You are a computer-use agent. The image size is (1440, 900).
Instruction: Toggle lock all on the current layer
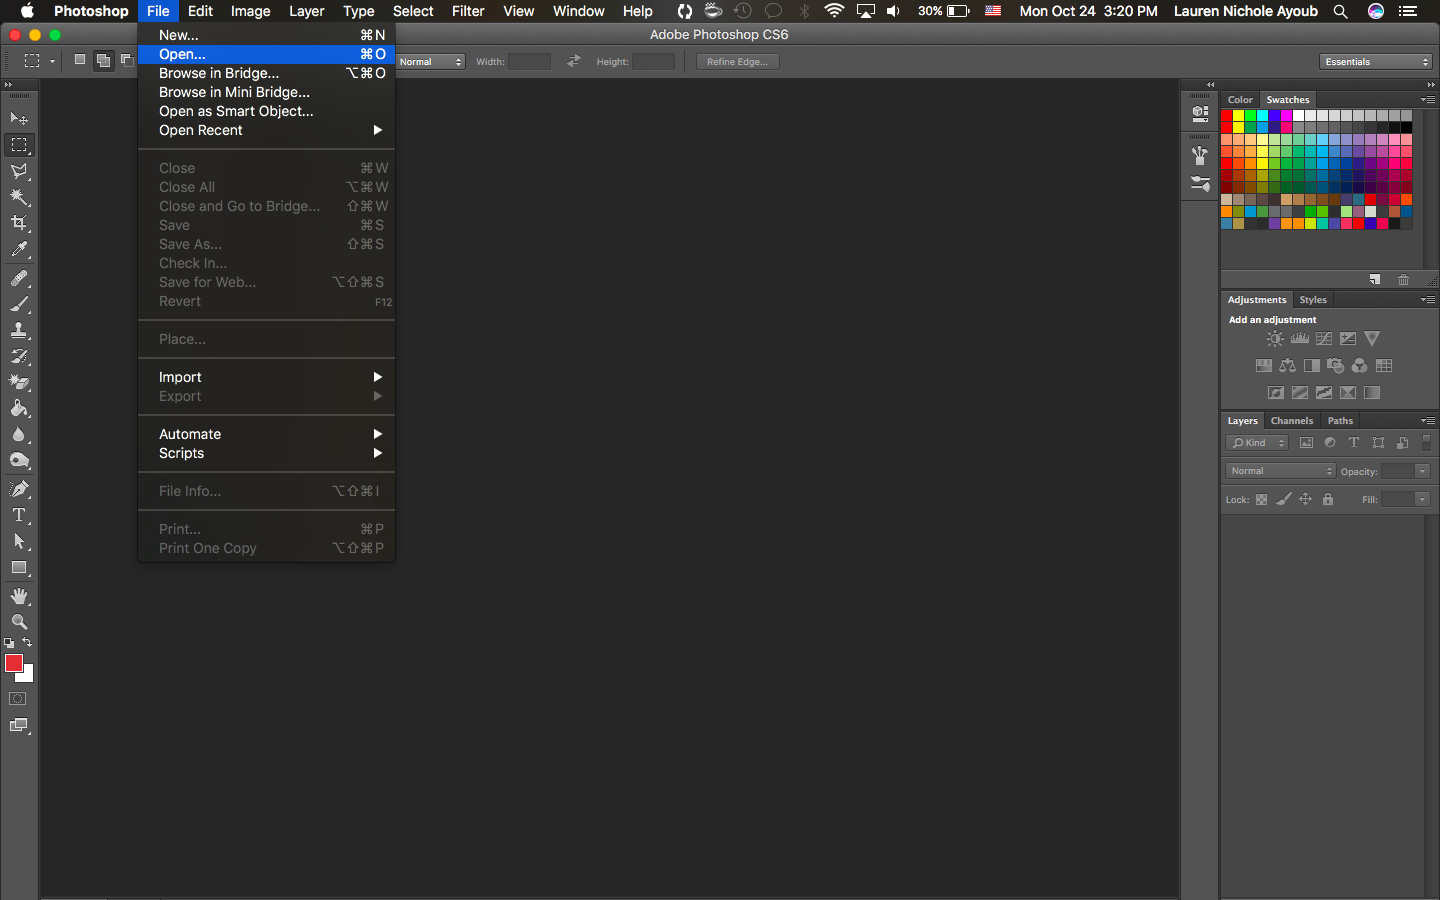coord(1327,499)
